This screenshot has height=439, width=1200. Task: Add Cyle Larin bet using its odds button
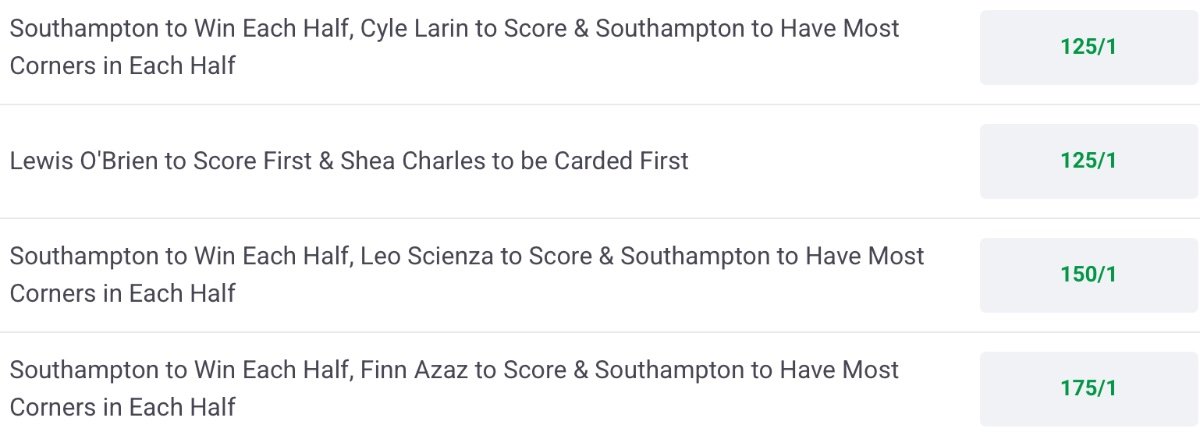pyautogui.click(x=1088, y=47)
